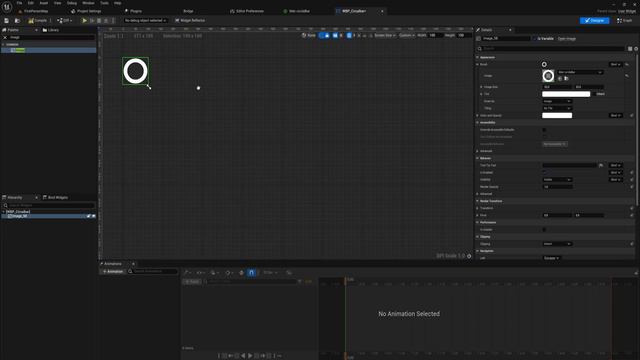Browse to brush image asset icon
This screenshot has height=360, width=640.
566,78
